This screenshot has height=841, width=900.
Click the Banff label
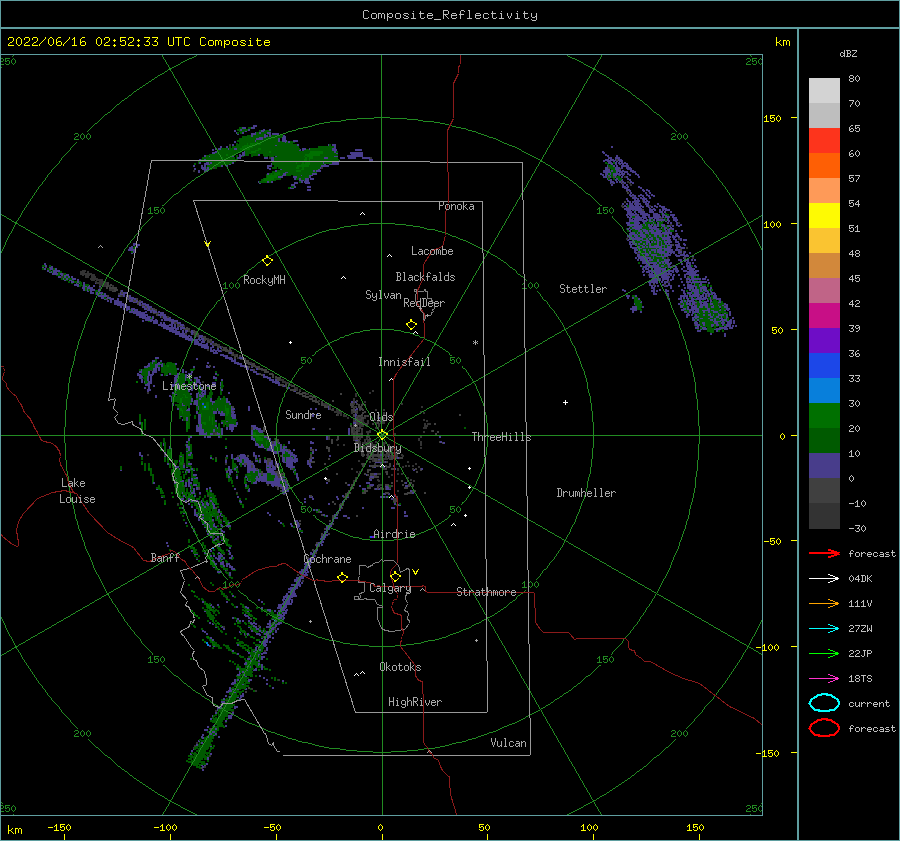coord(165,557)
